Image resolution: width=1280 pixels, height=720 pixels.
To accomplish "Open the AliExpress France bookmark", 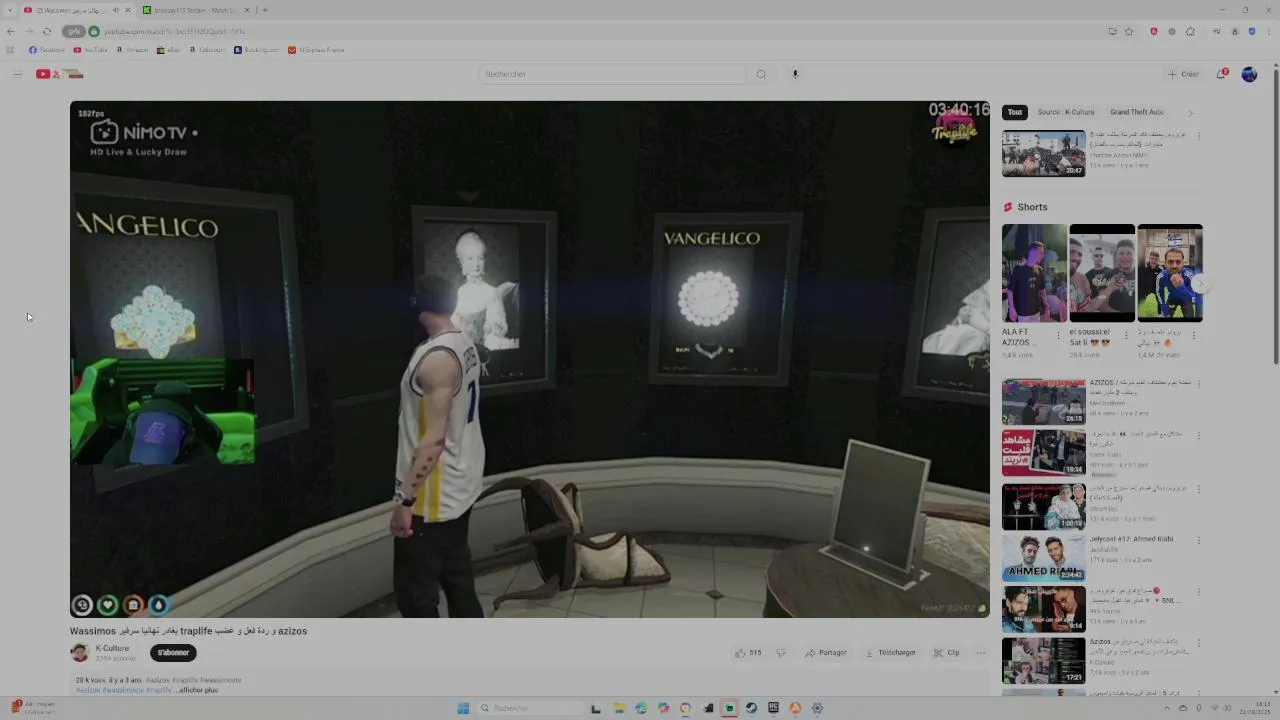I will (316, 50).
